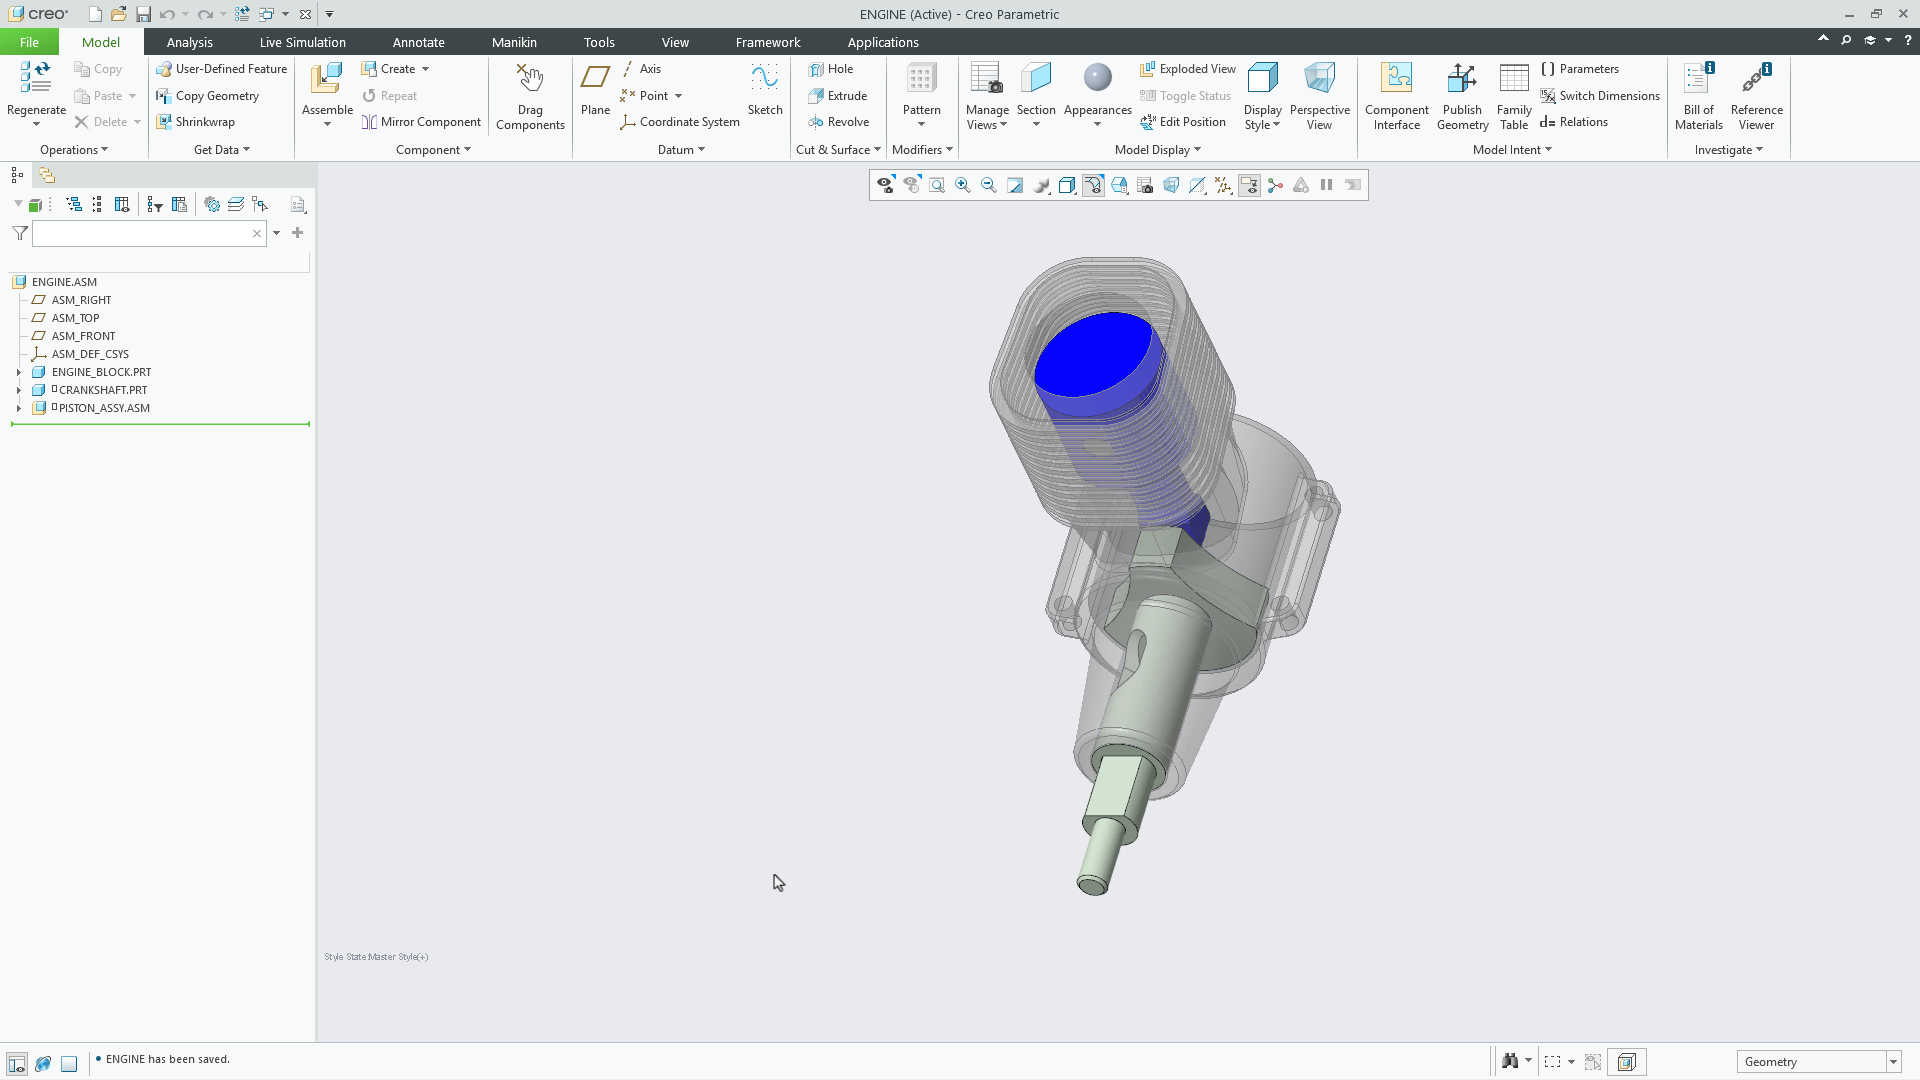
Task: Toggle Exploded View
Action: (x=1188, y=69)
